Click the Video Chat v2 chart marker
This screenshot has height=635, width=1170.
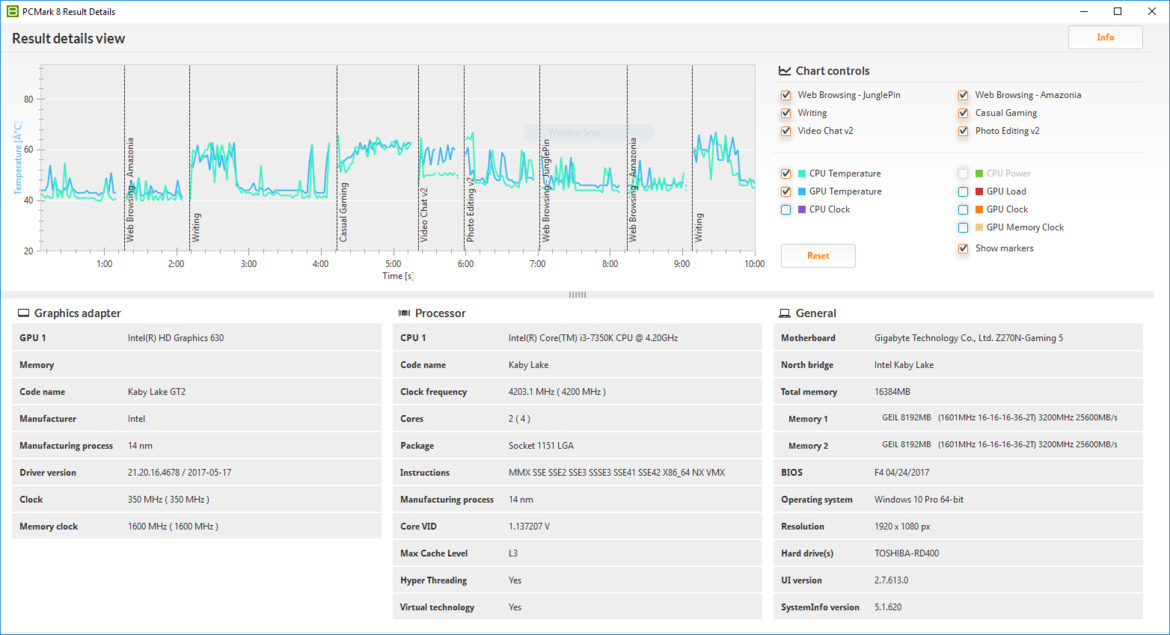[x=425, y=215]
